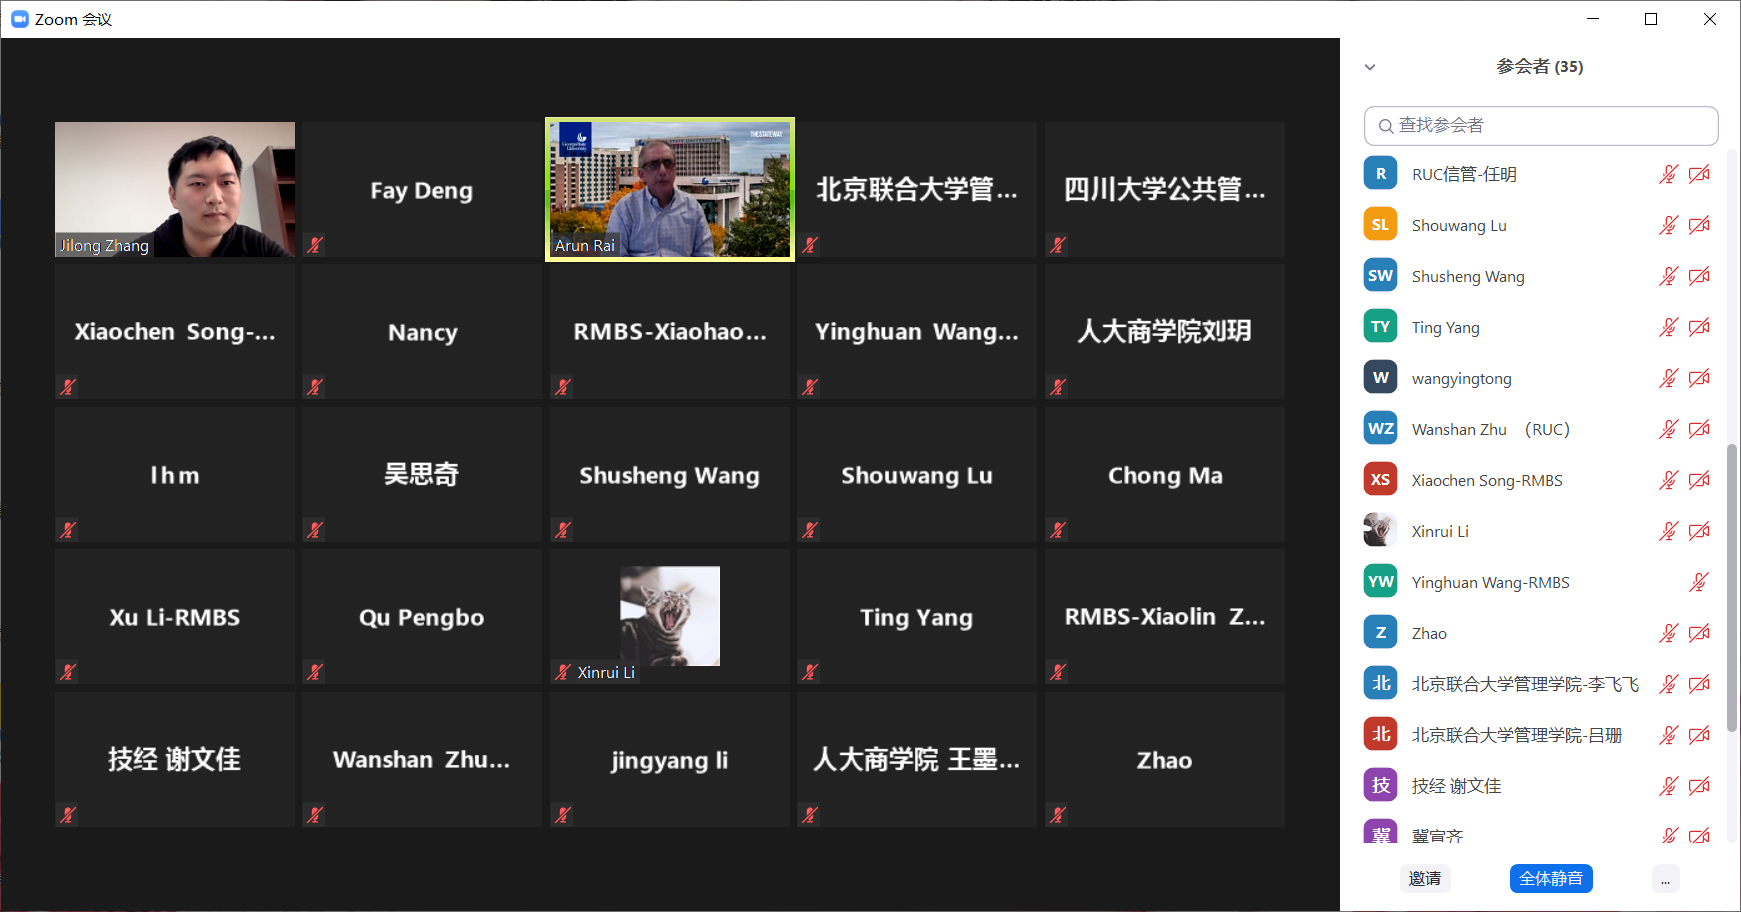The image size is (1741, 912).
Task: Click muted mic icon beside Ting Yang in list
Action: pos(1668,328)
